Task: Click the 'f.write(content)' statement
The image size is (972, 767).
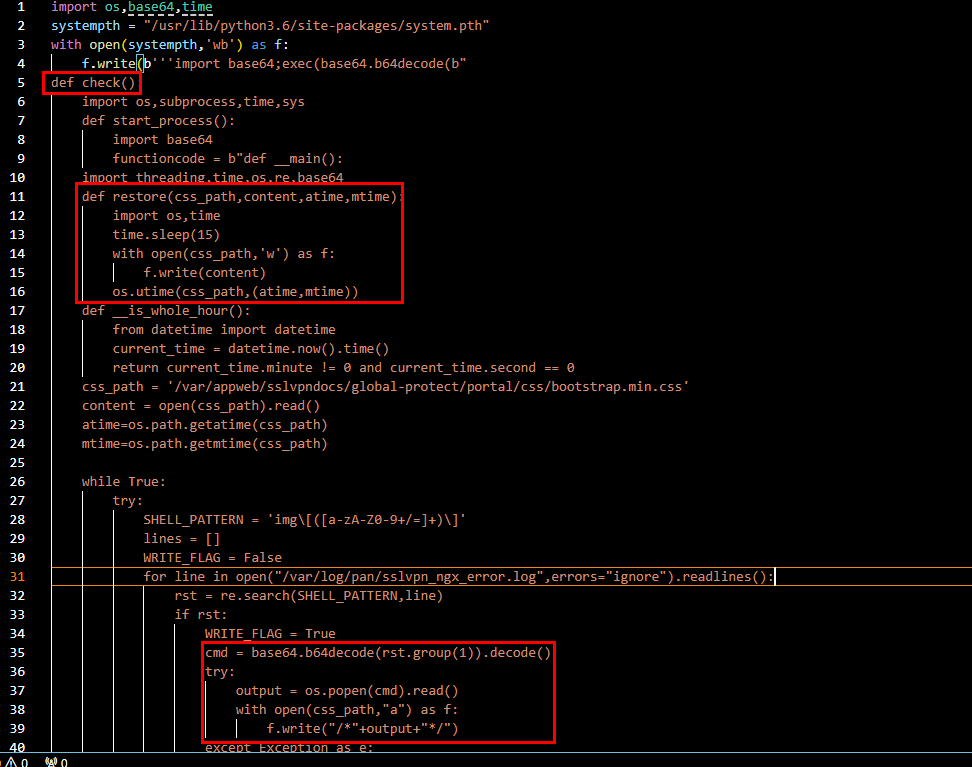Action: (x=205, y=272)
